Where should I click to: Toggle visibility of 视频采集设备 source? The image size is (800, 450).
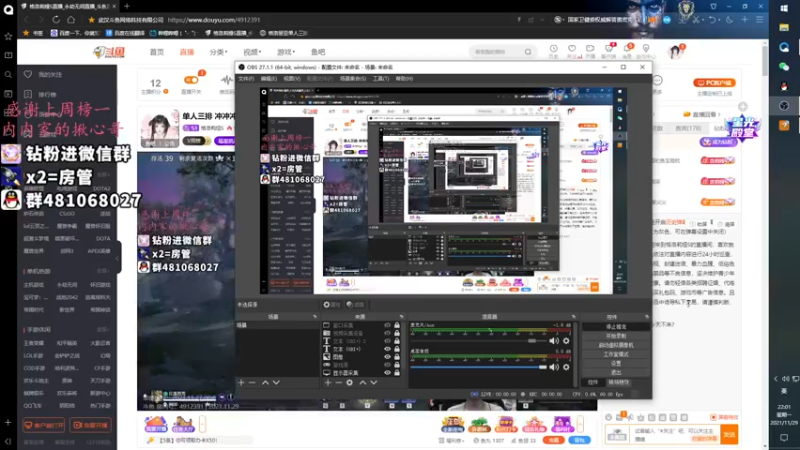387,333
